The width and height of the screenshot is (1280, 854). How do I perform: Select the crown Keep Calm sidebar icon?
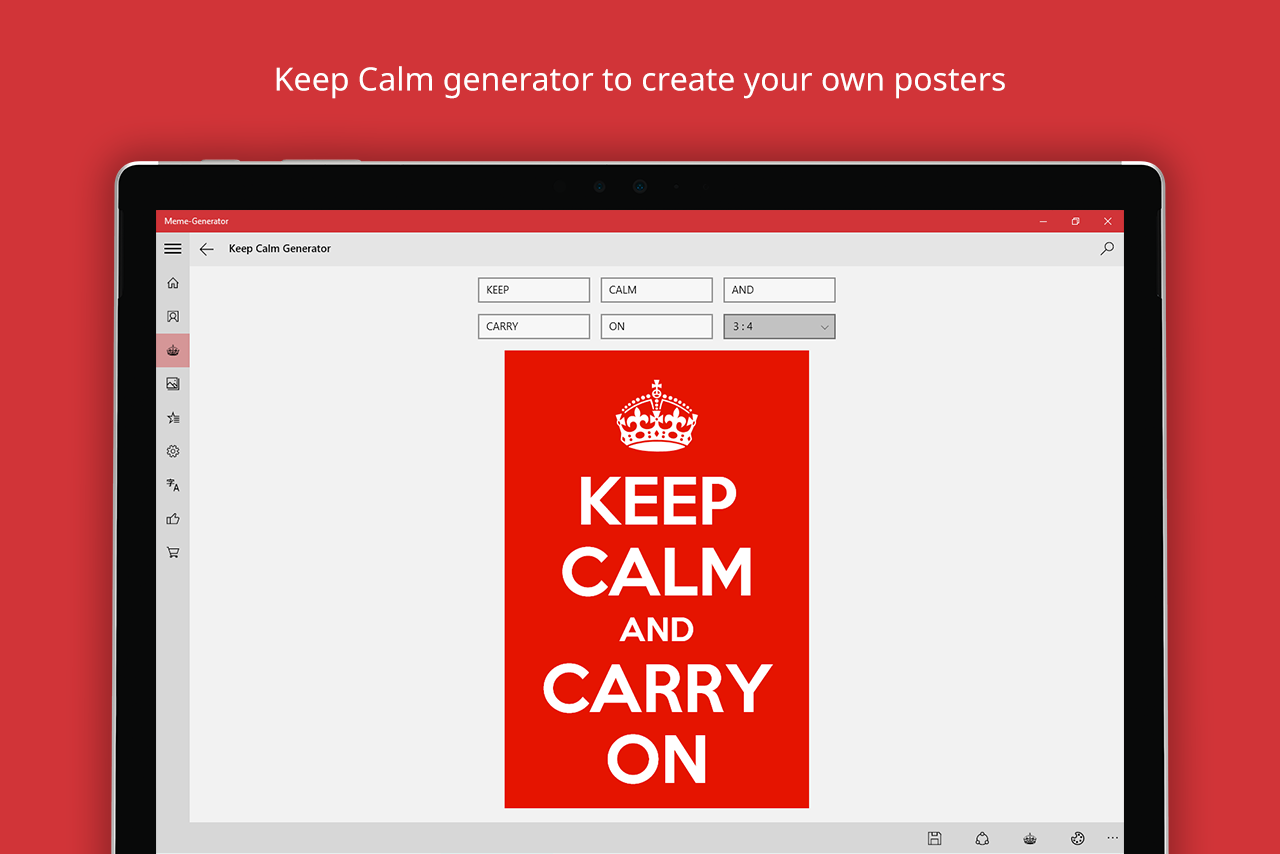point(173,350)
